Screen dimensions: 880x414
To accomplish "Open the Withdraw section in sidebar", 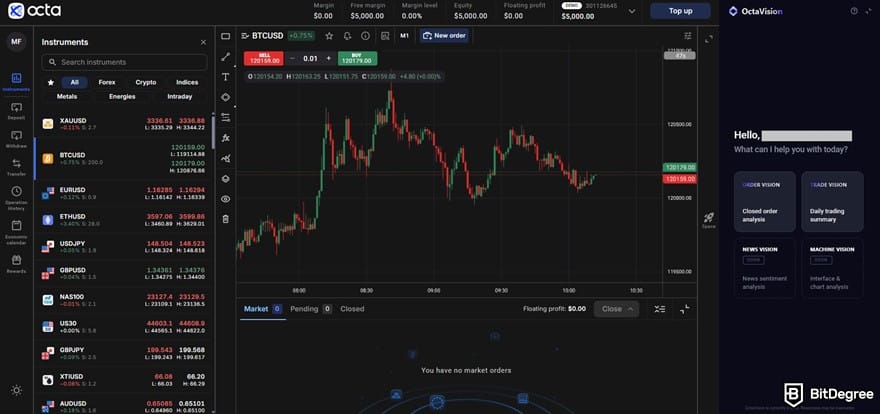I will click(16, 139).
